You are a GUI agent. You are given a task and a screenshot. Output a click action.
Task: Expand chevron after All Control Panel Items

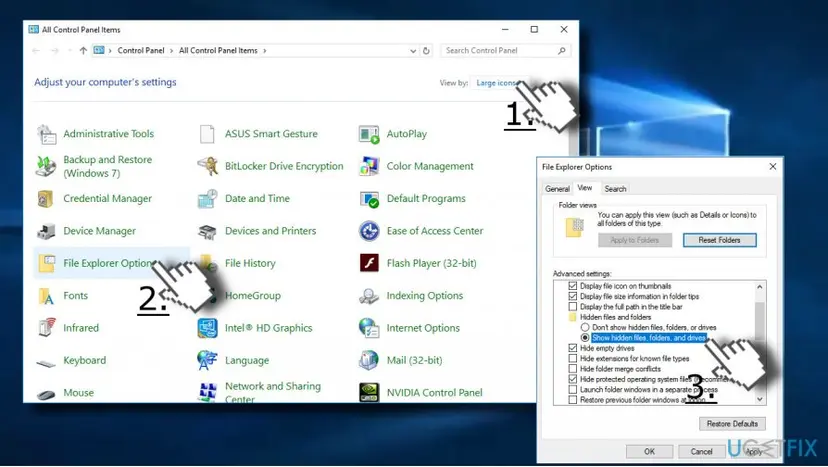(265, 51)
